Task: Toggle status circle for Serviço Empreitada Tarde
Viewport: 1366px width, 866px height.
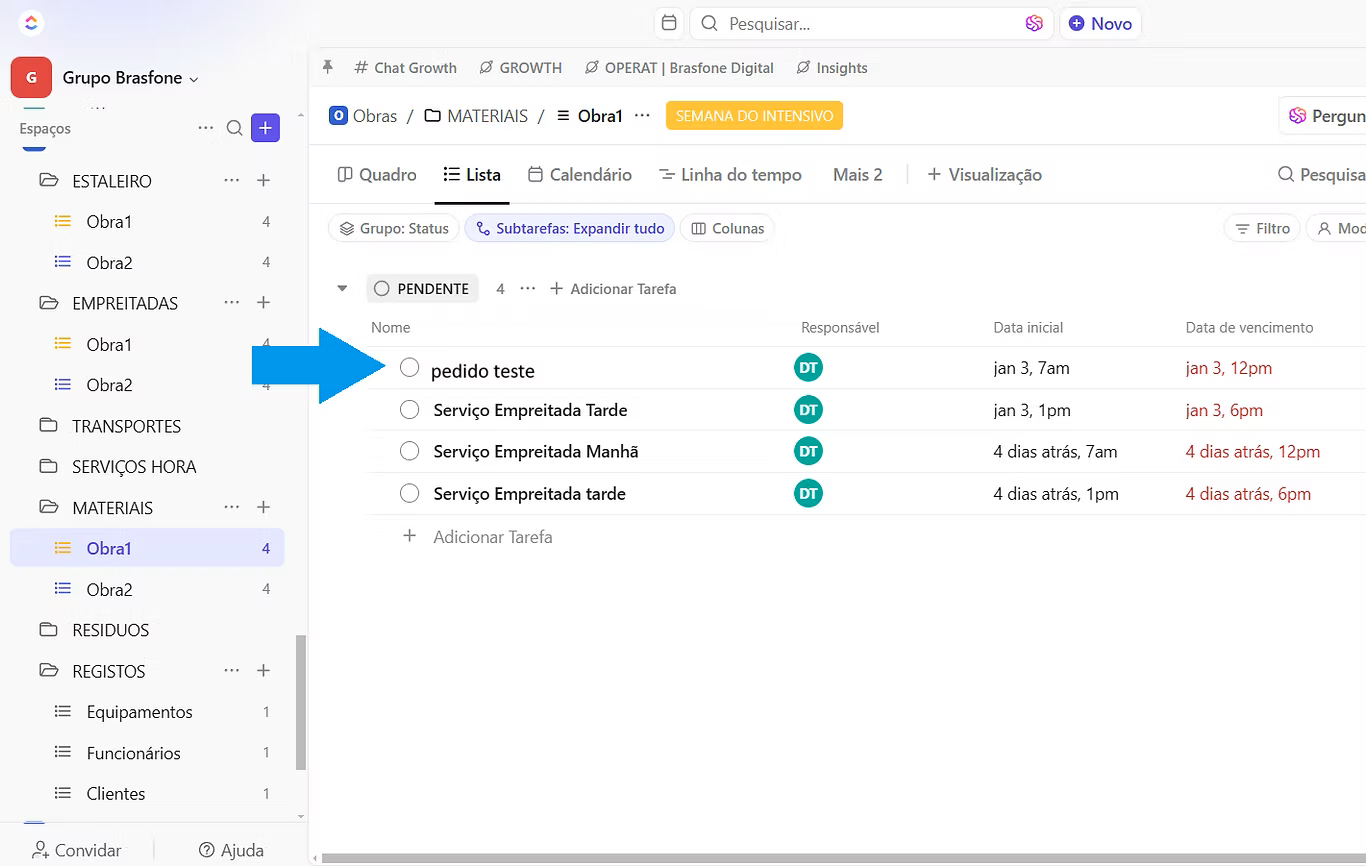Action: [409, 410]
